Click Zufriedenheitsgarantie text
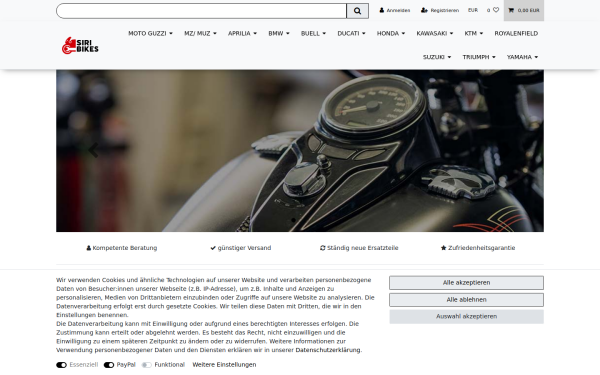The height and width of the screenshot is (375, 600). 481,248
